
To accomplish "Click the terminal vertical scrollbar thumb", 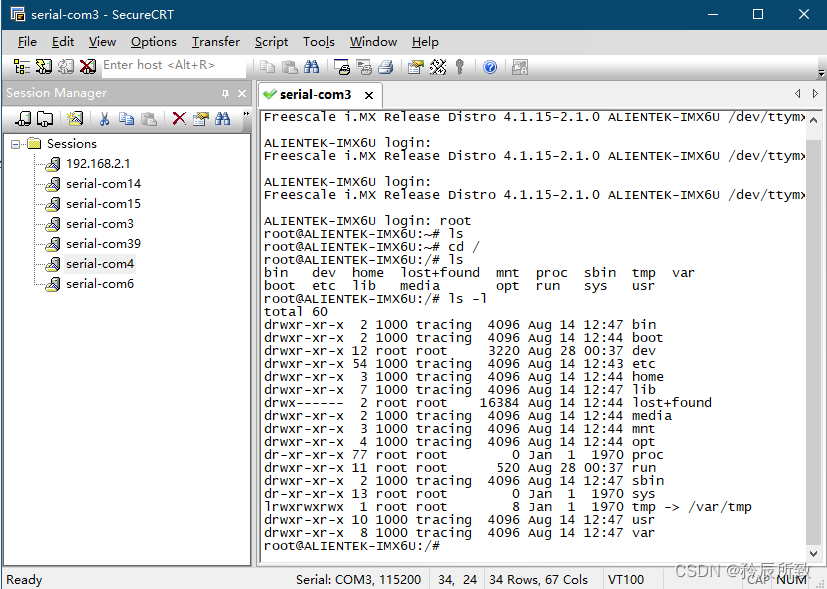I will tap(813, 343).
